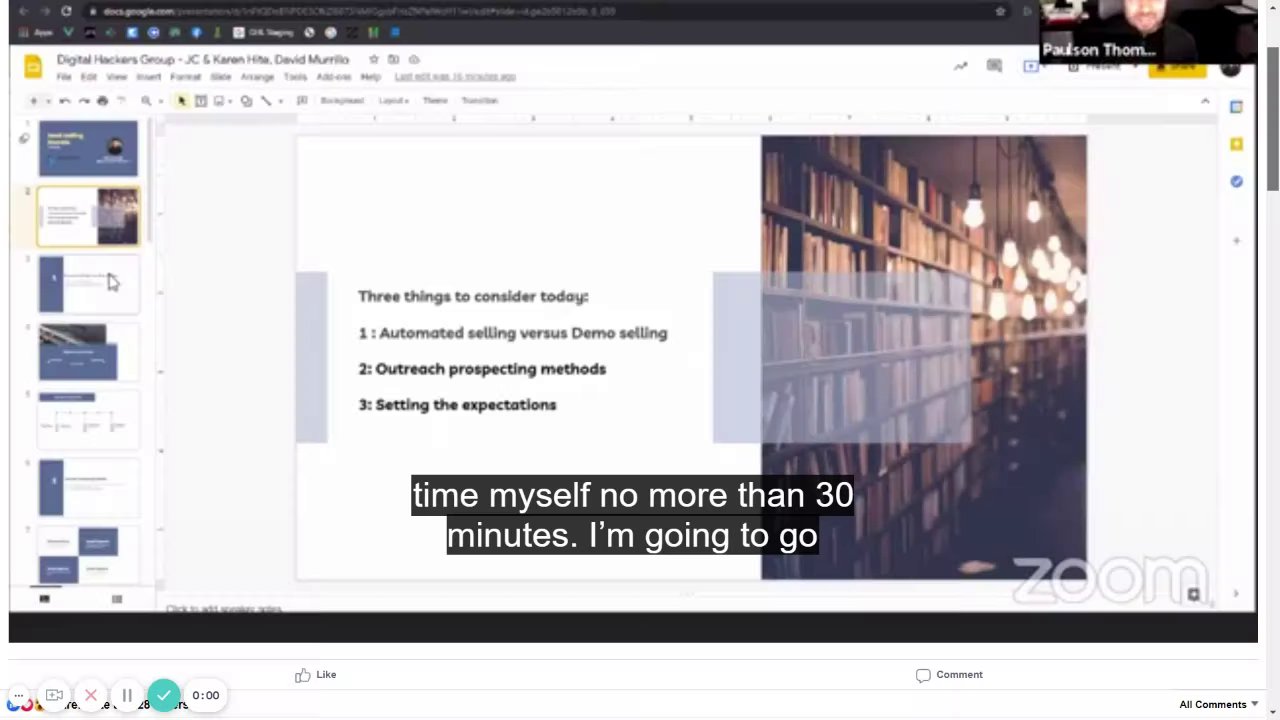Image resolution: width=1280 pixels, height=720 pixels.
Task: Click the Theme toolbar button
Action: (x=435, y=101)
